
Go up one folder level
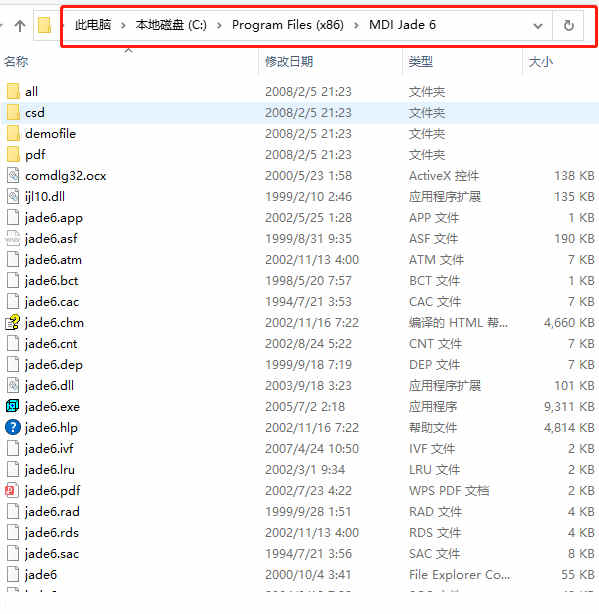(20, 26)
